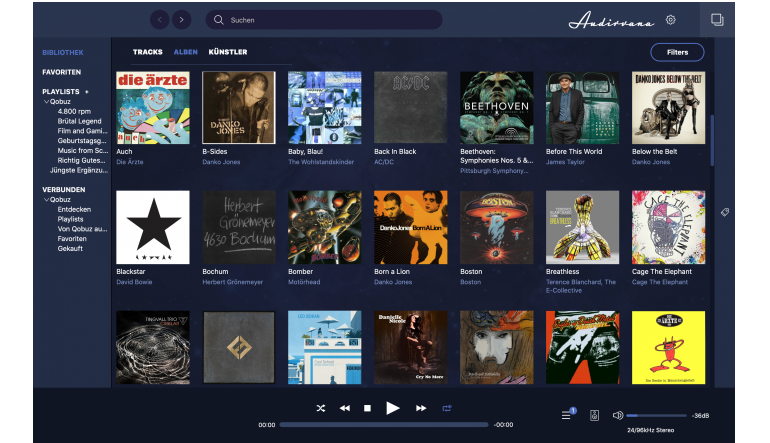
Task: Open the Auch album cover
Action: 153,108
